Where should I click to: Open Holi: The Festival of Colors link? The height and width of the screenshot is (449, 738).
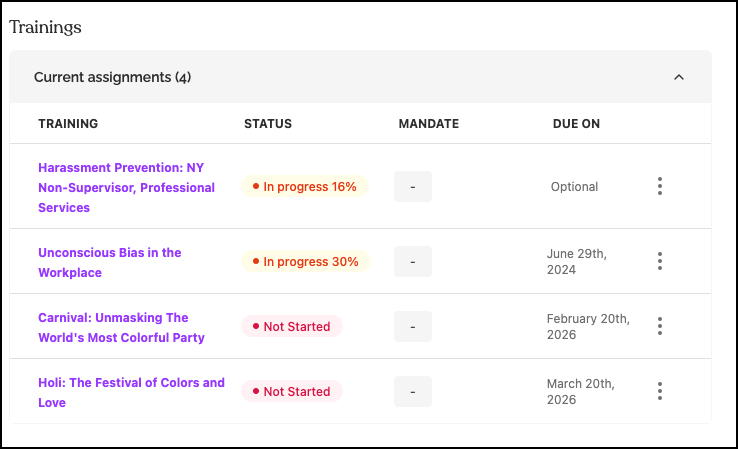tap(131, 392)
